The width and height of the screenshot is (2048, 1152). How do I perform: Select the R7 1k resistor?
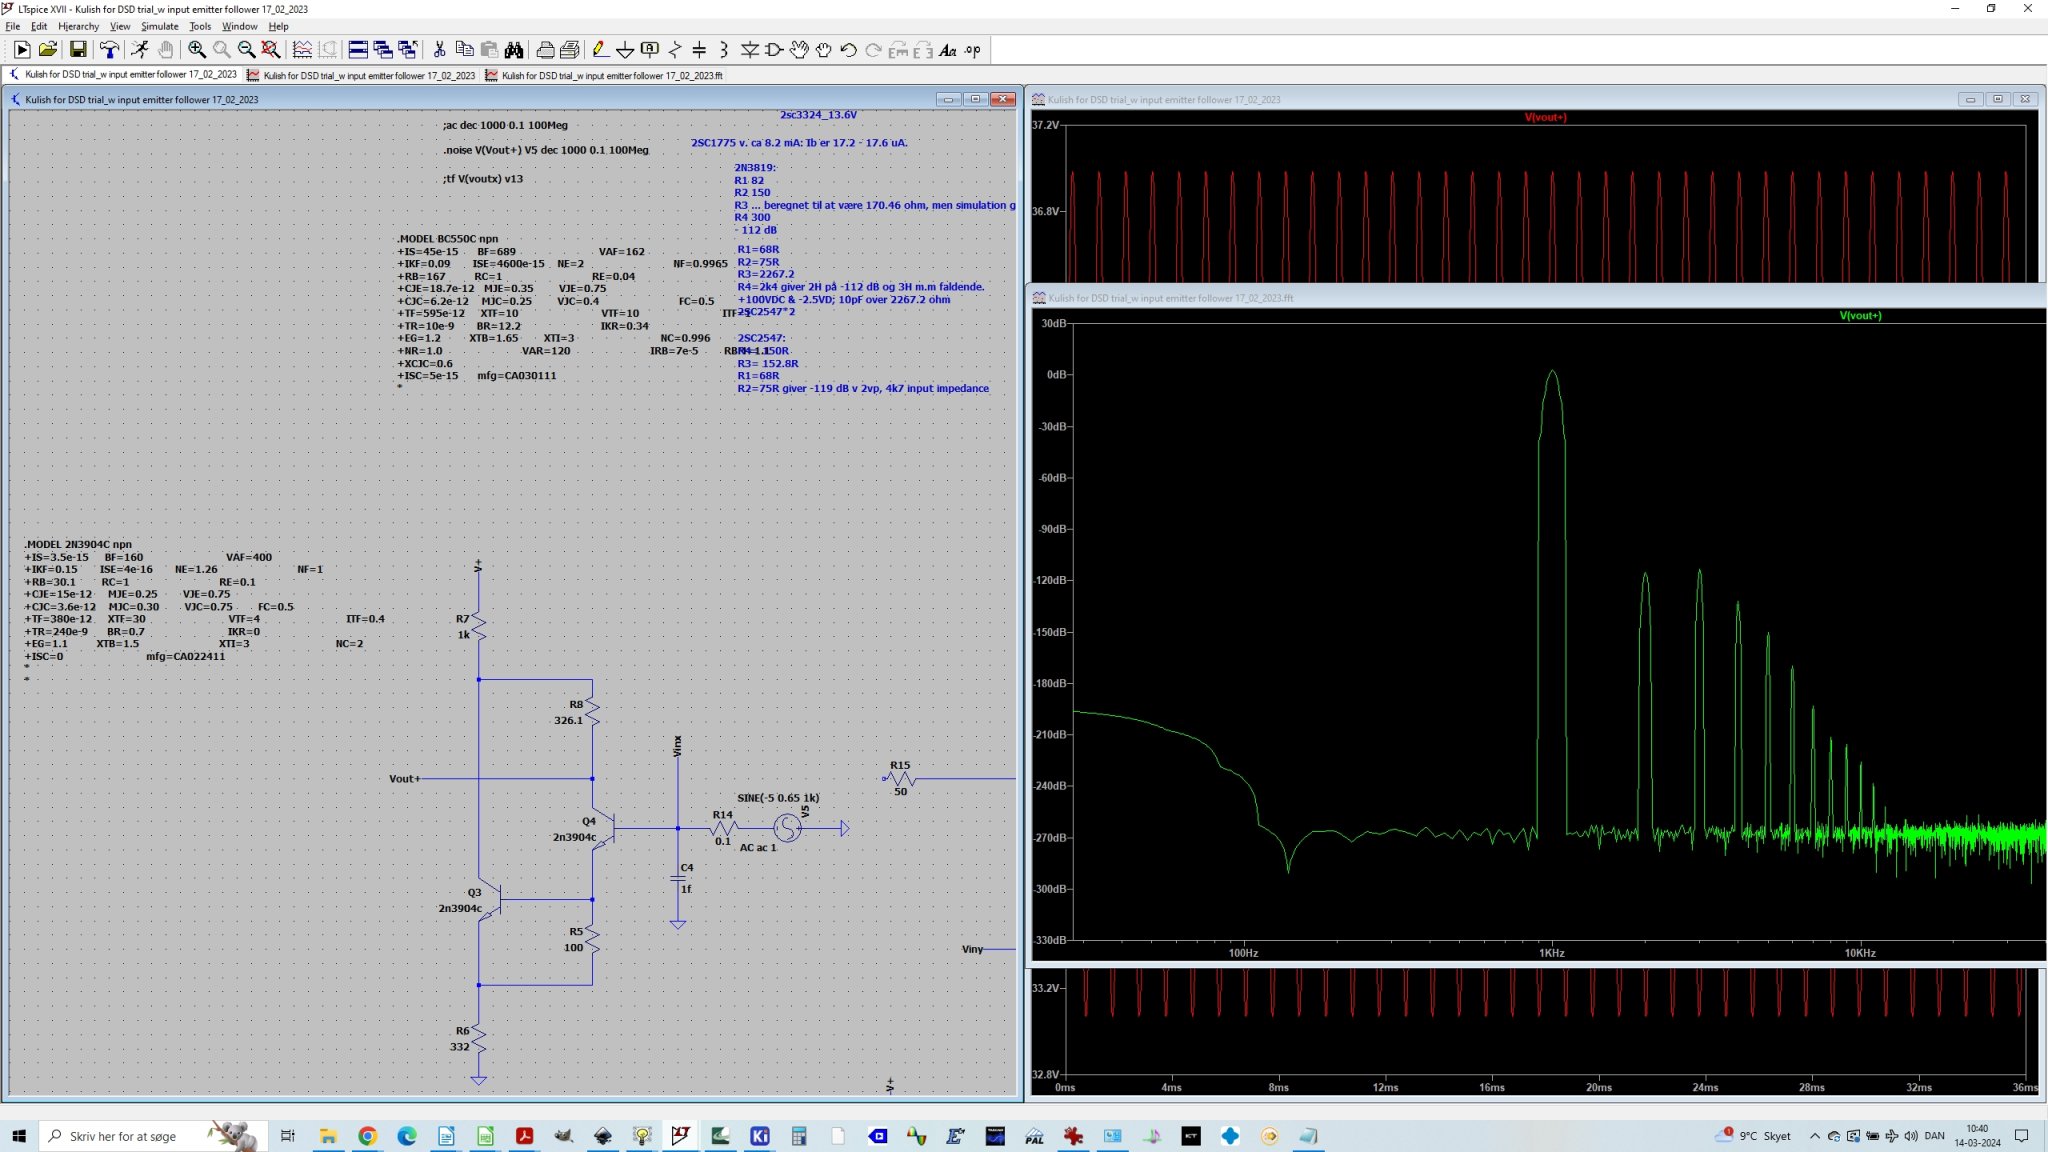coord(479,627)
